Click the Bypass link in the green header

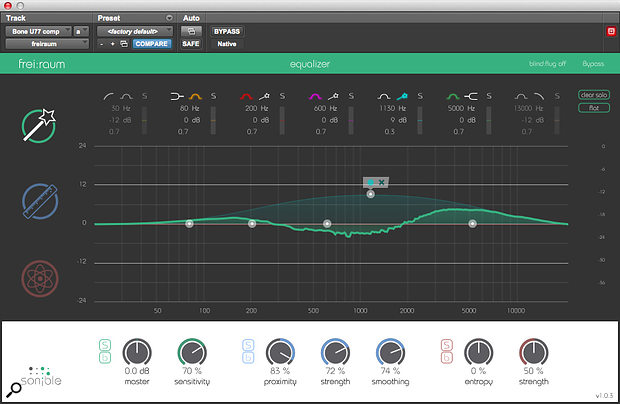[593, 64]
